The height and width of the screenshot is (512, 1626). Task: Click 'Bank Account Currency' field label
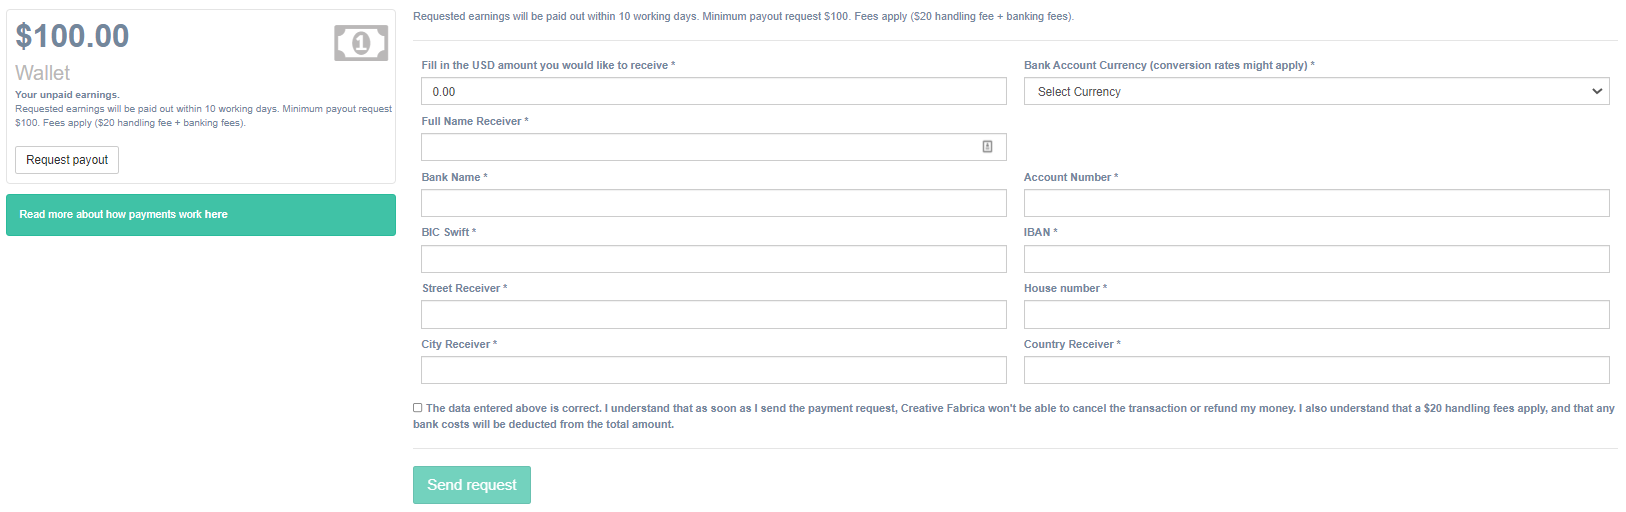click(x=1169, y=65)
